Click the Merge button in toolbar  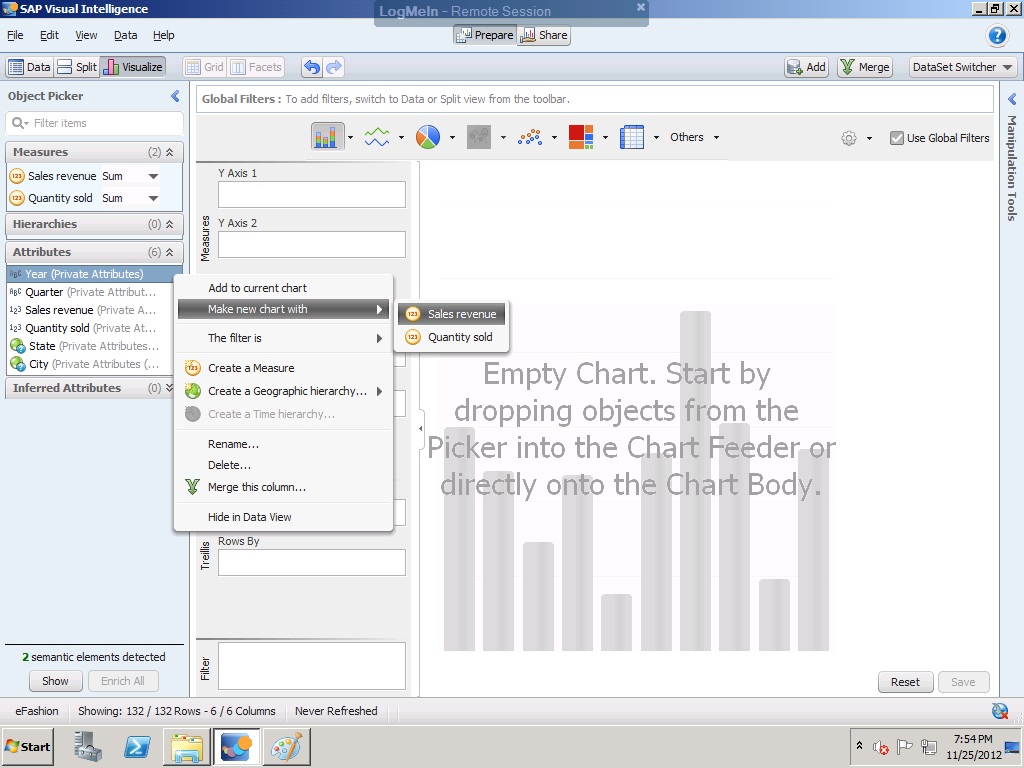865,67
